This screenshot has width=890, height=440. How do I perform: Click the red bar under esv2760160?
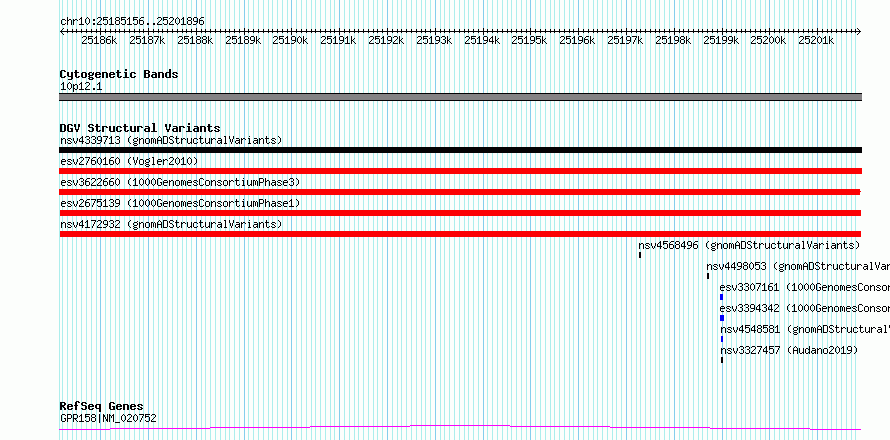coord(460,171)
